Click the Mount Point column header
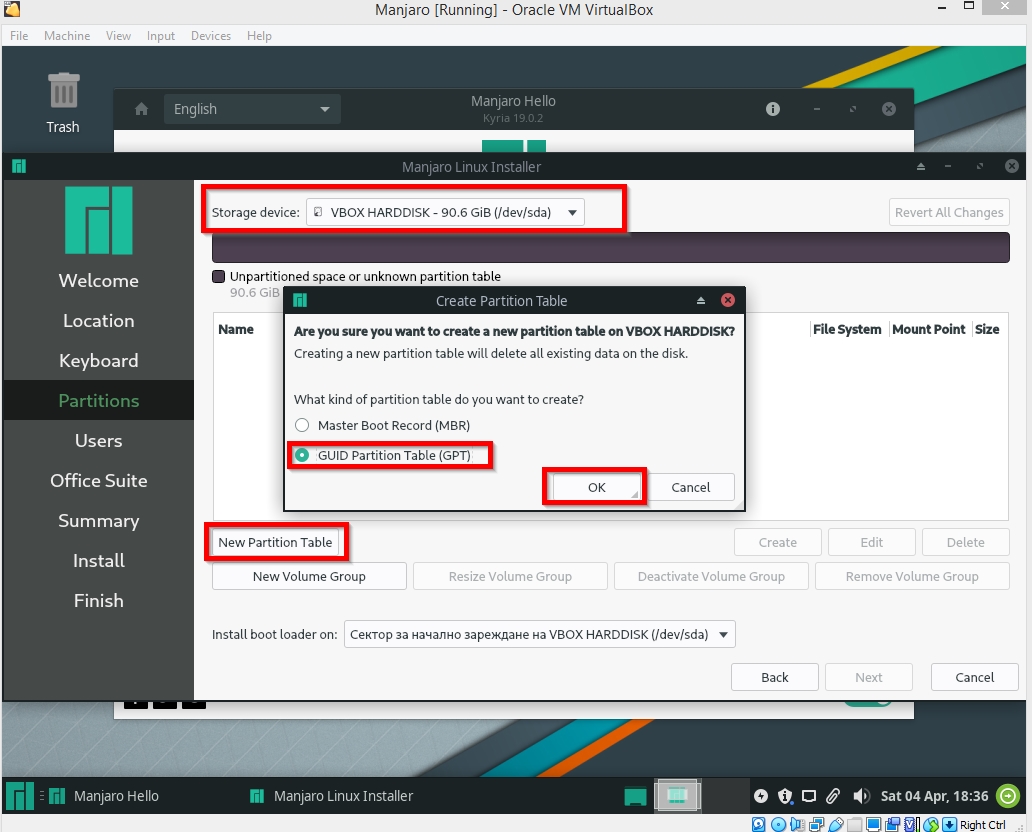 coord(929,329)
